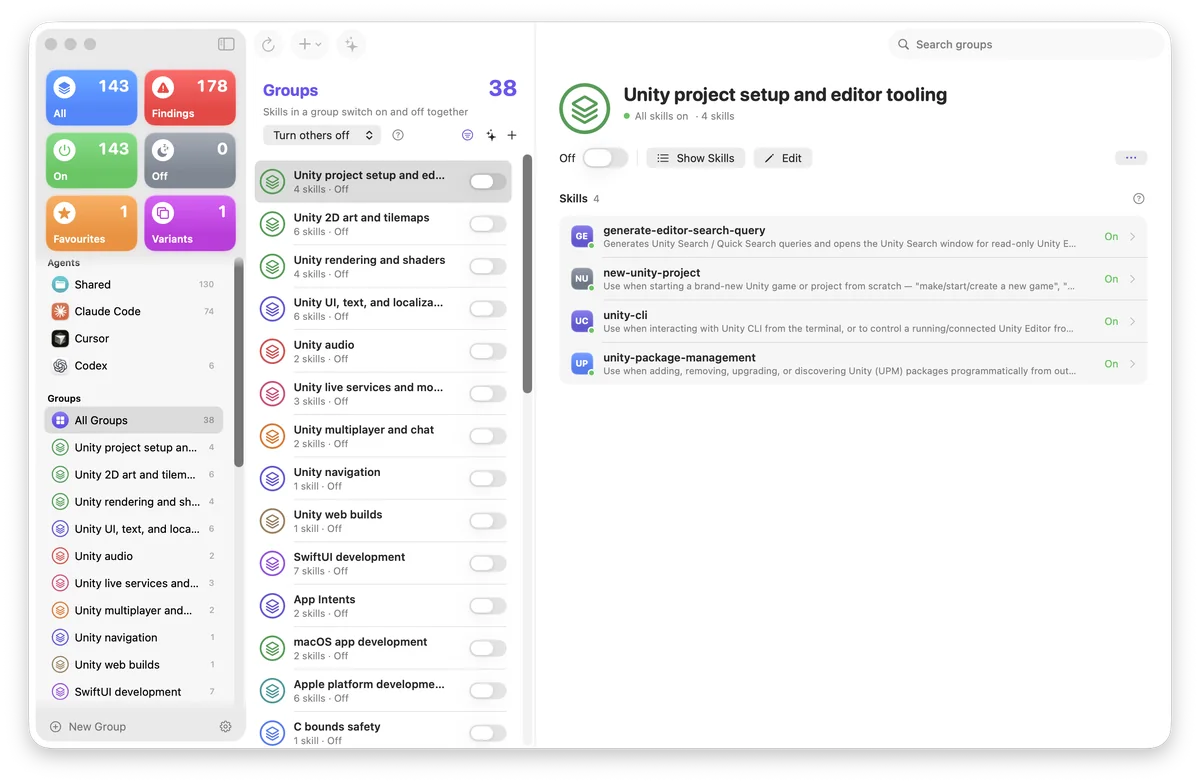
Task: Toggle the sidebar visibility icon
Action: pos(226,44)
